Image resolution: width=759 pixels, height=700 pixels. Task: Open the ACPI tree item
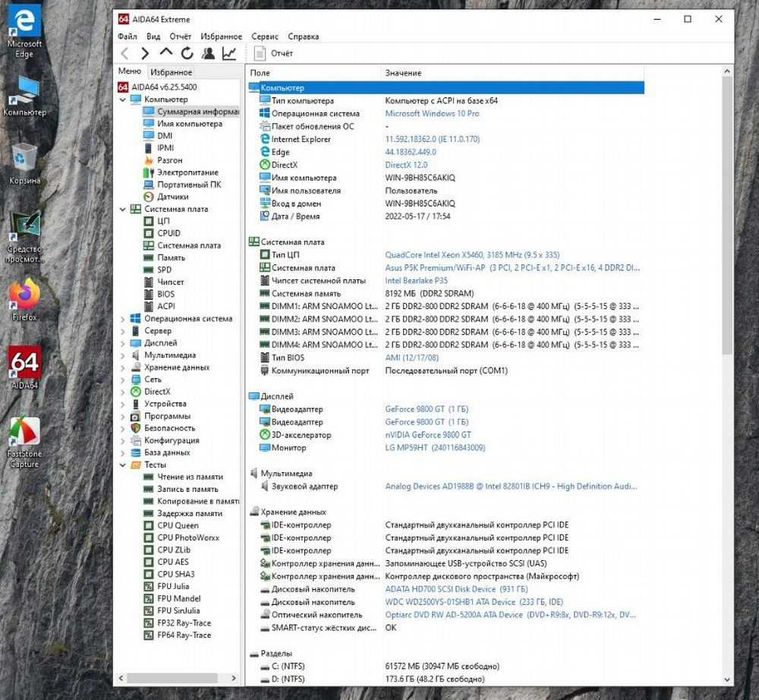pos(166,306)
